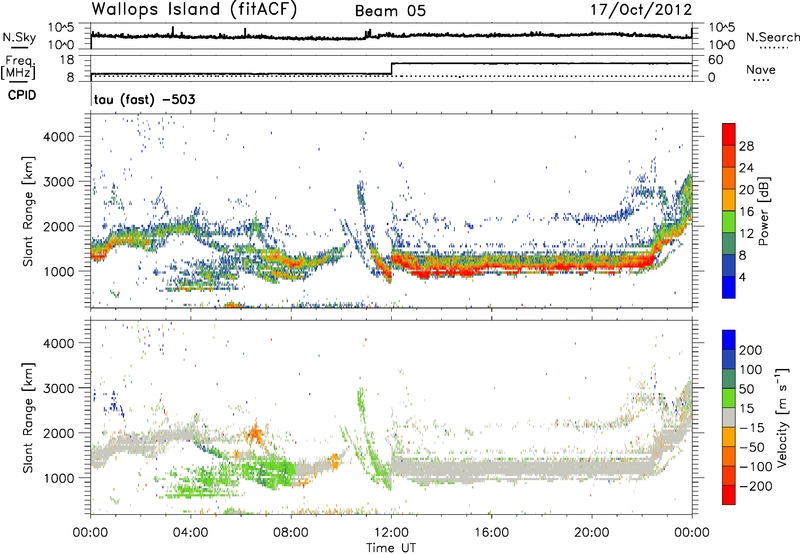Click the 'Power [dB]' color bar label

point(764,211)
